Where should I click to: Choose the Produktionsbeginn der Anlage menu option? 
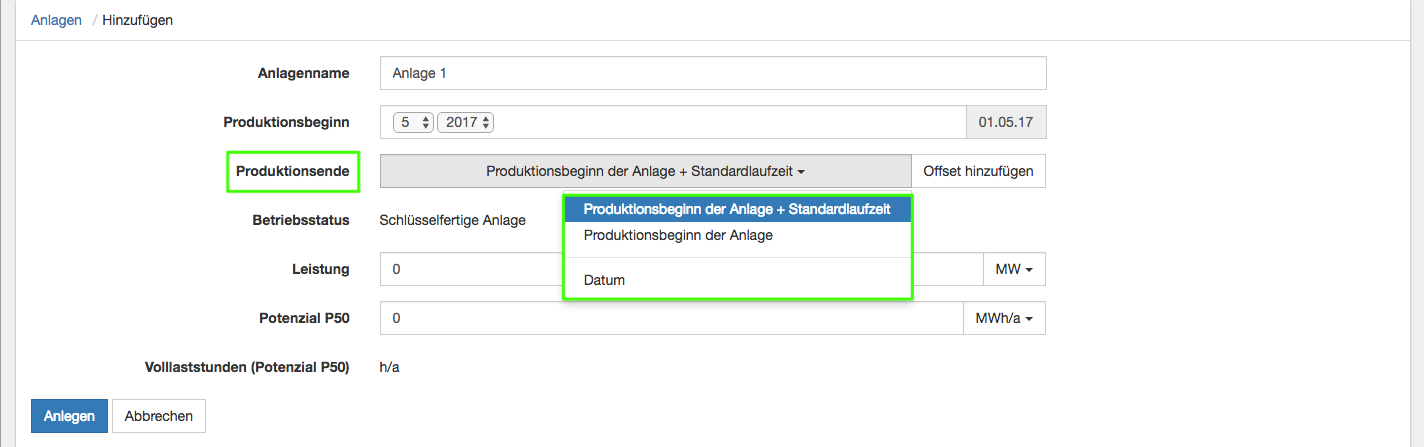[678, 236]
